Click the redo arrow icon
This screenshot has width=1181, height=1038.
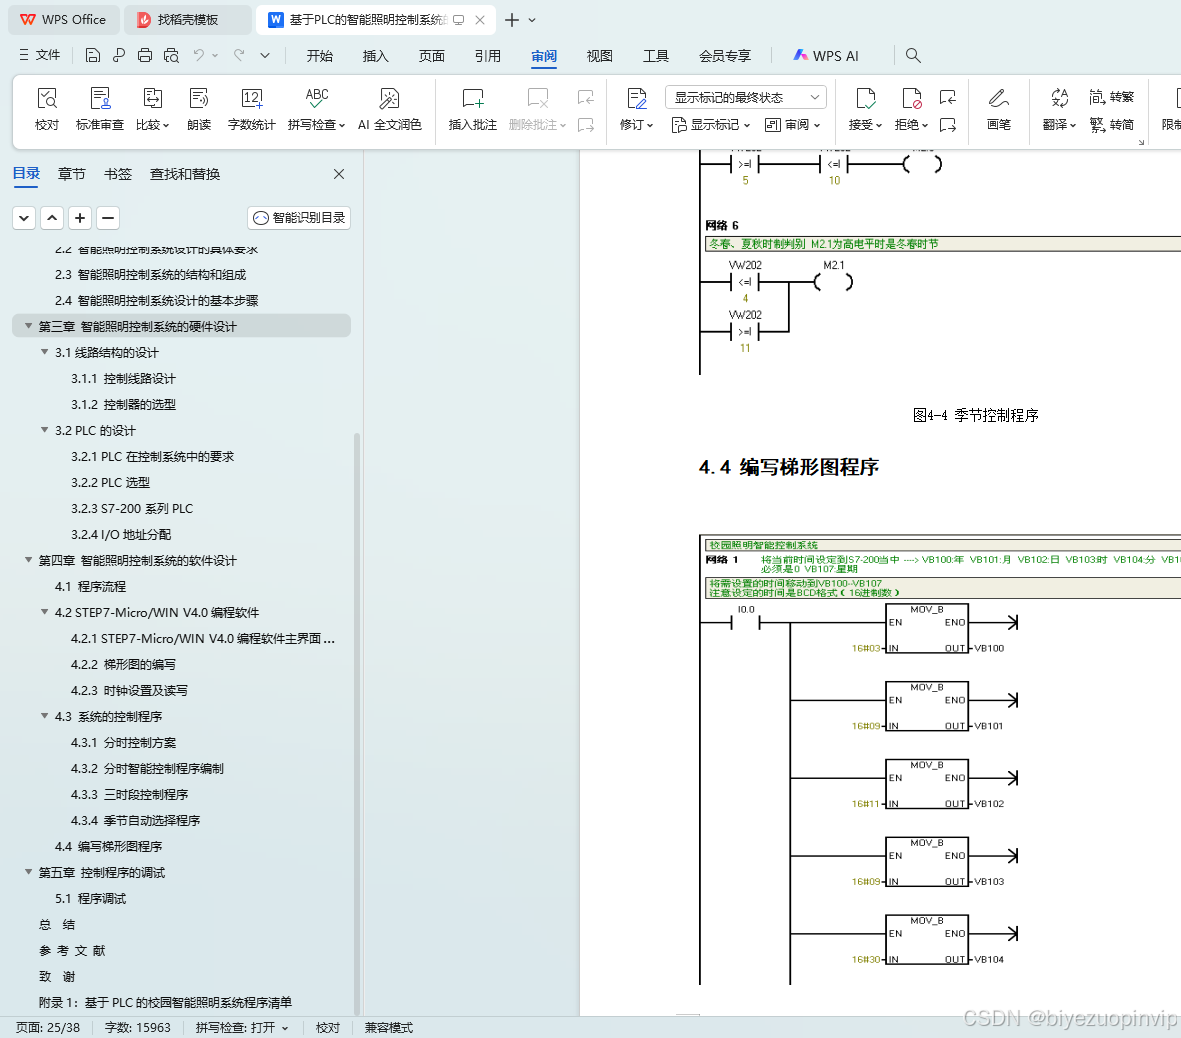pos(239,55)
